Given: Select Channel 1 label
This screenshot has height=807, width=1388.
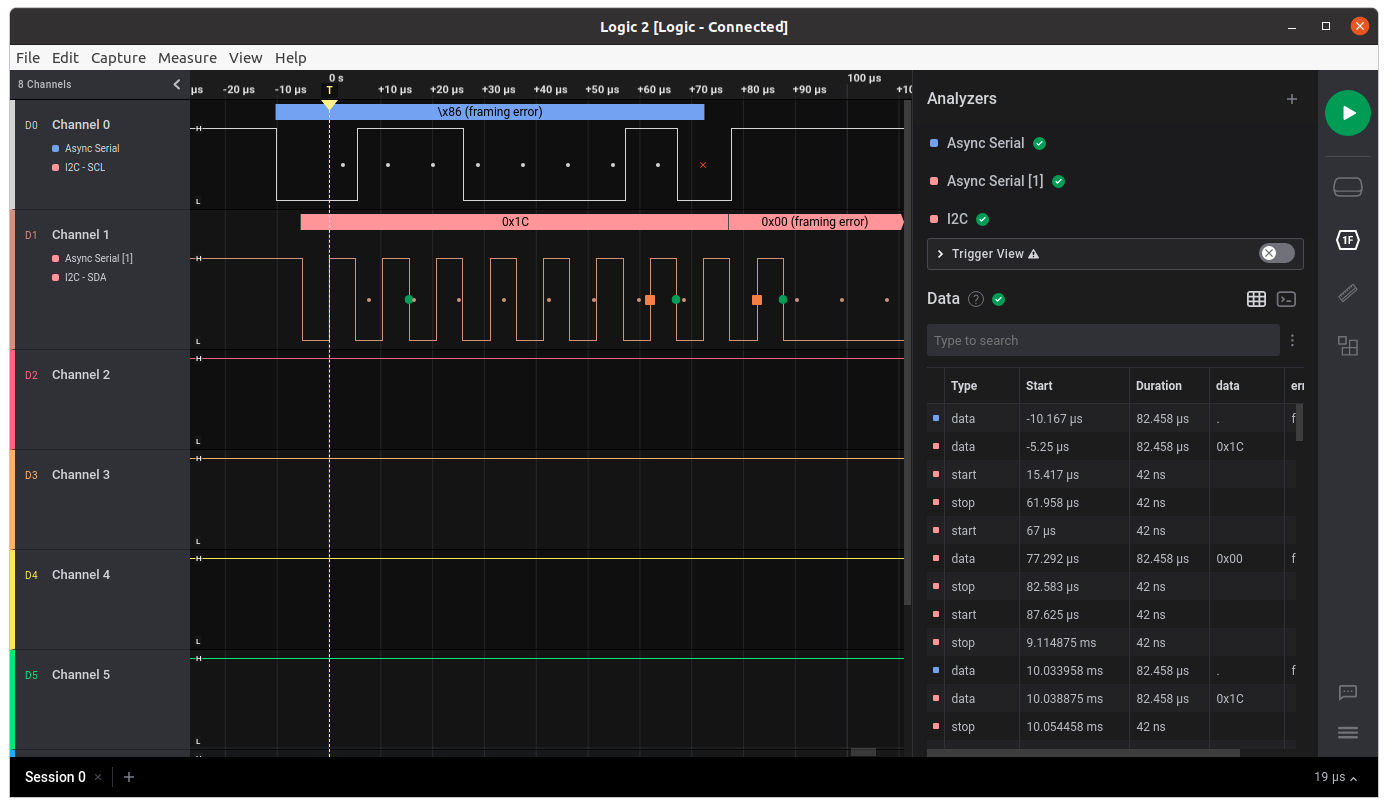Looking at the screenshot, I should 81,235.
